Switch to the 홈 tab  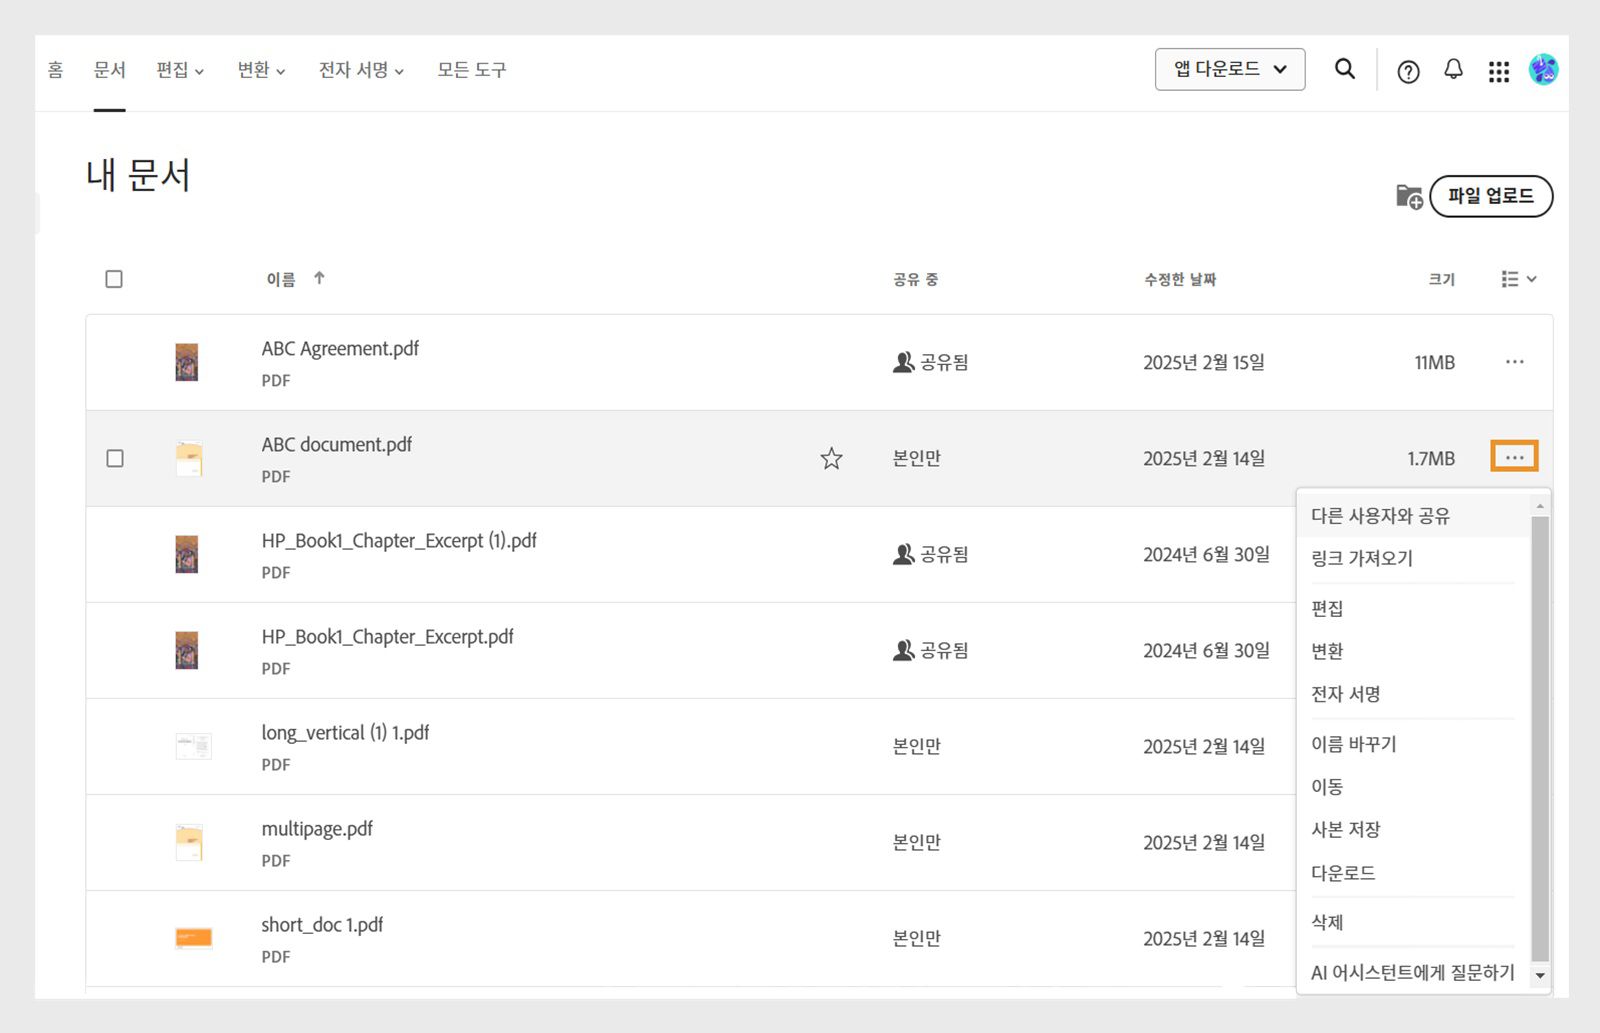[x=55, y=70]
